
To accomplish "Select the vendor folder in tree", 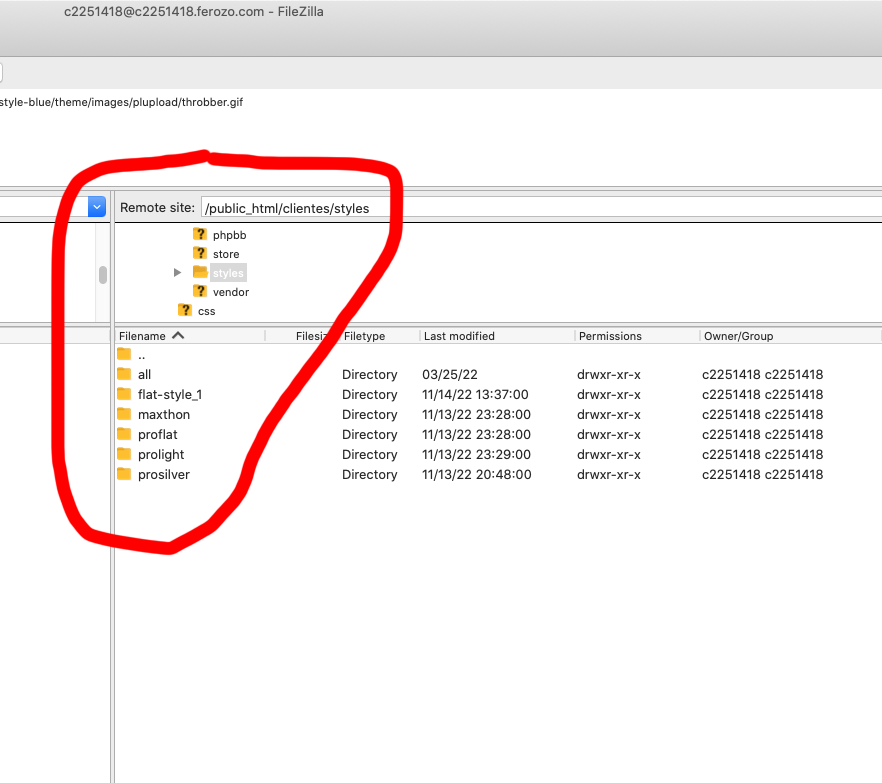I will point(230,292).
